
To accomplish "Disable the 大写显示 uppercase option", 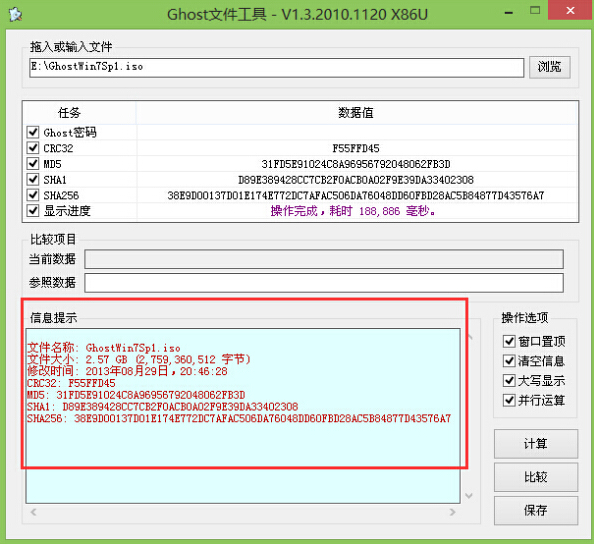I will point(509,380).
